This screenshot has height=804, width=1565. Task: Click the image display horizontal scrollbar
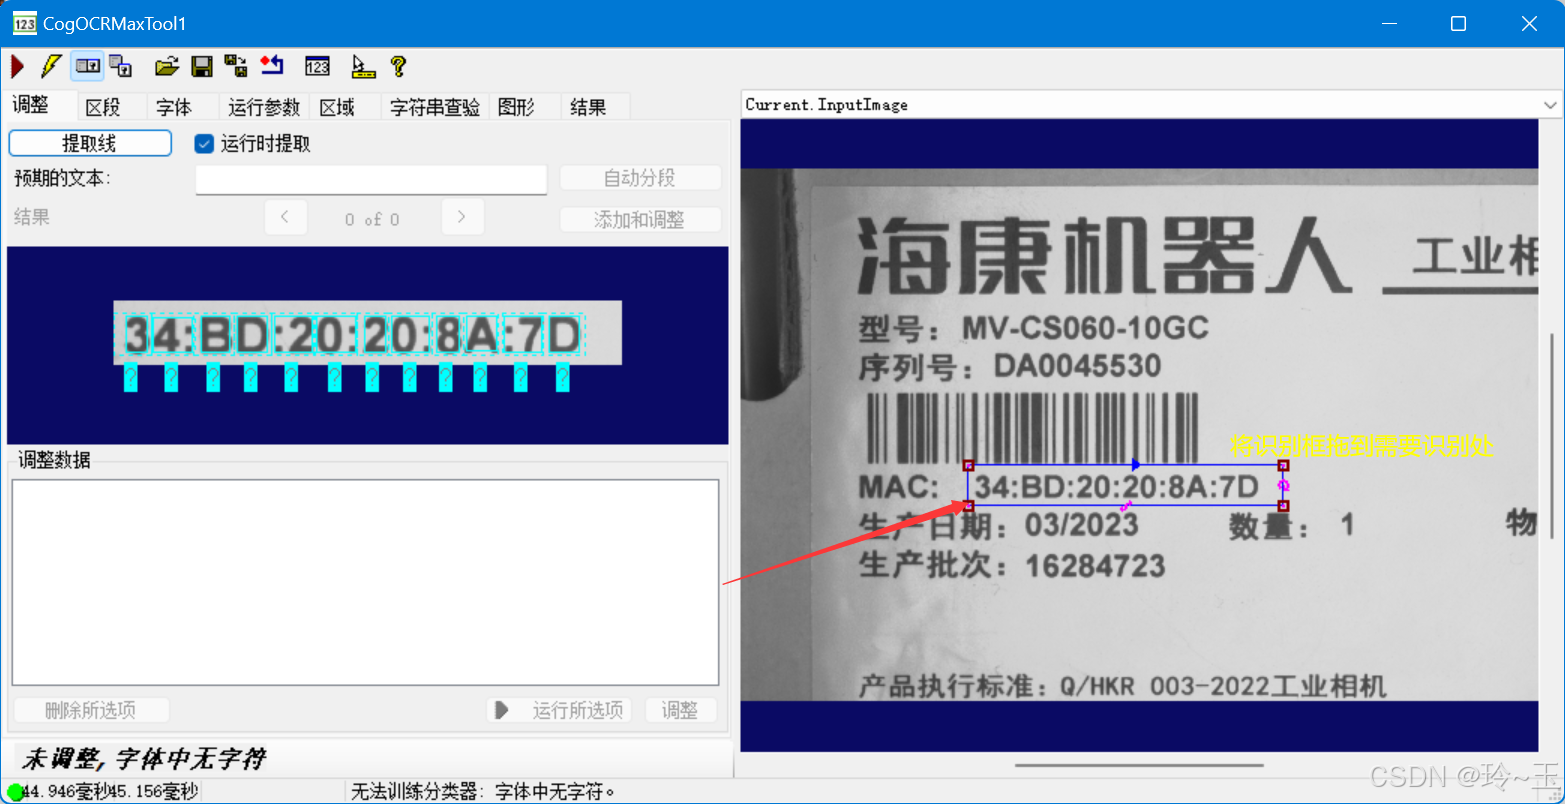(x=1139, y=765)
